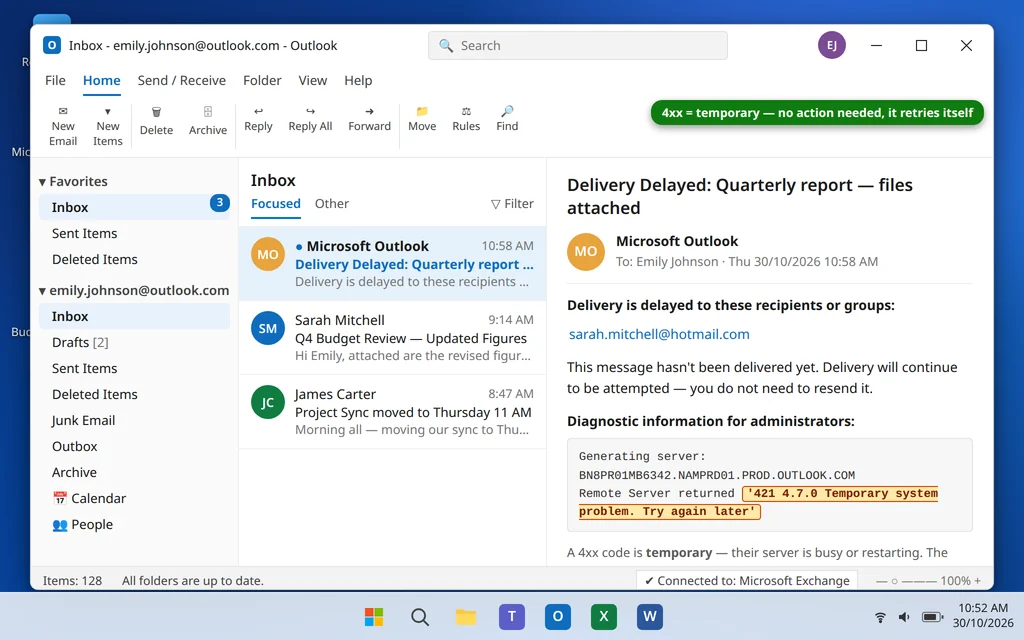Image resolution: width=1024 pixels, height=640 pixels.
Task: Forward the selected message
Action: [x=370, y=120]
